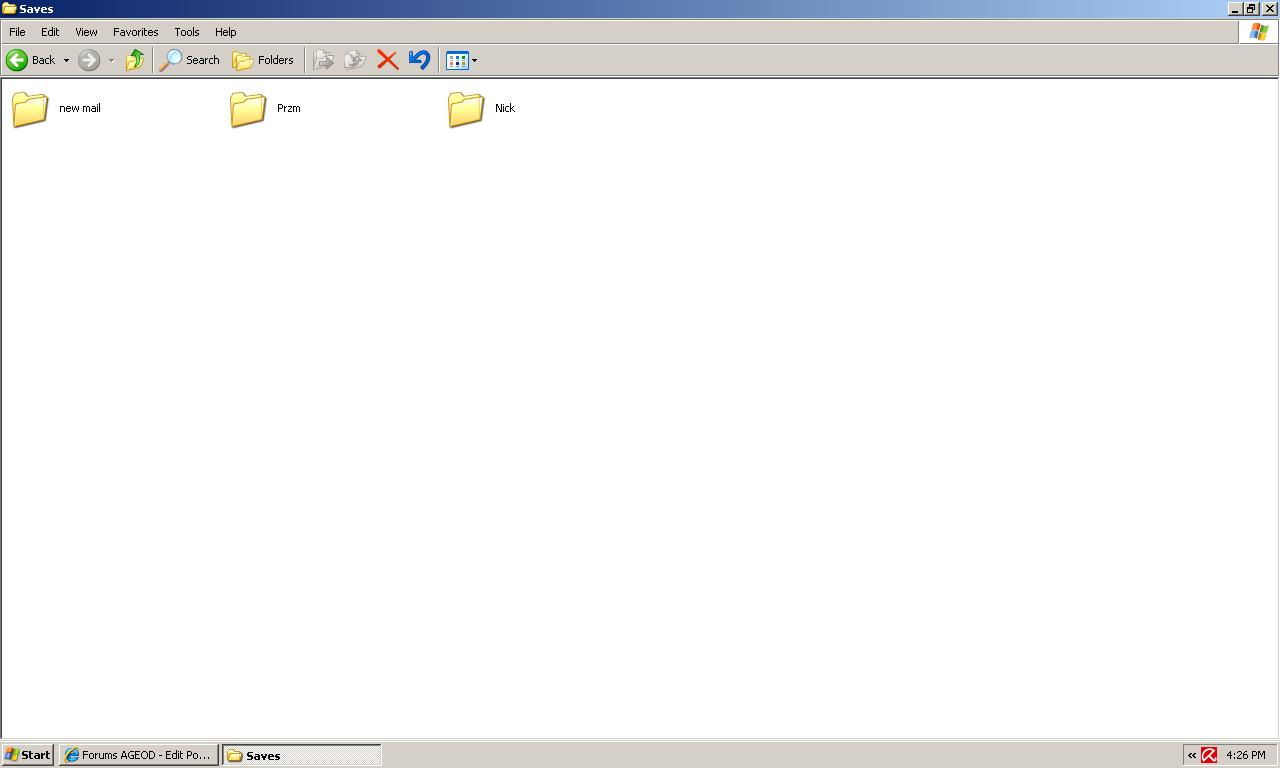The height and width of the screenshot is (768, 1280).
Task: Expand hidden system tray icons
Action: pyautogui.click(x=1192, y=755)
